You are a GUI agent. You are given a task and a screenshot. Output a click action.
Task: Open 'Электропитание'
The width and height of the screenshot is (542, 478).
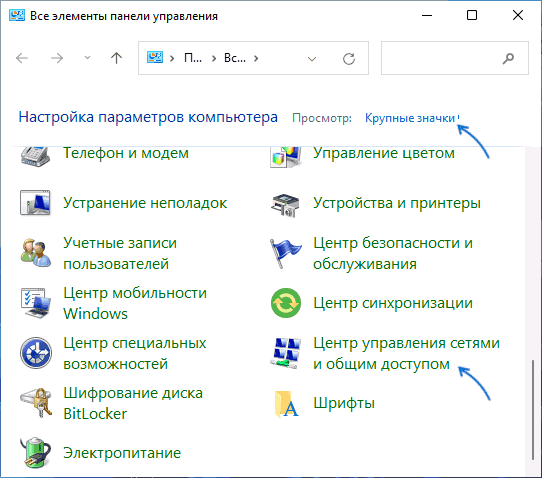pos(122,453)
